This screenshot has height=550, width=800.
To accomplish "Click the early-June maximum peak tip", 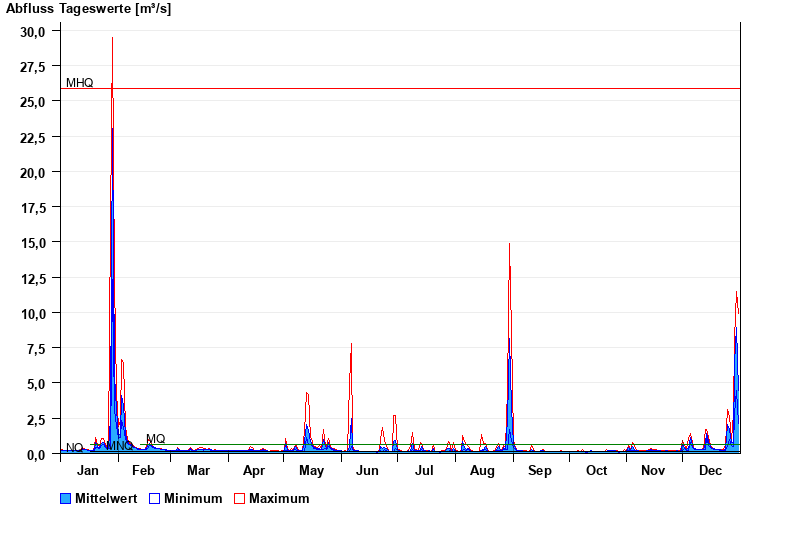I will pyautogui.click(x=351, y=344).
